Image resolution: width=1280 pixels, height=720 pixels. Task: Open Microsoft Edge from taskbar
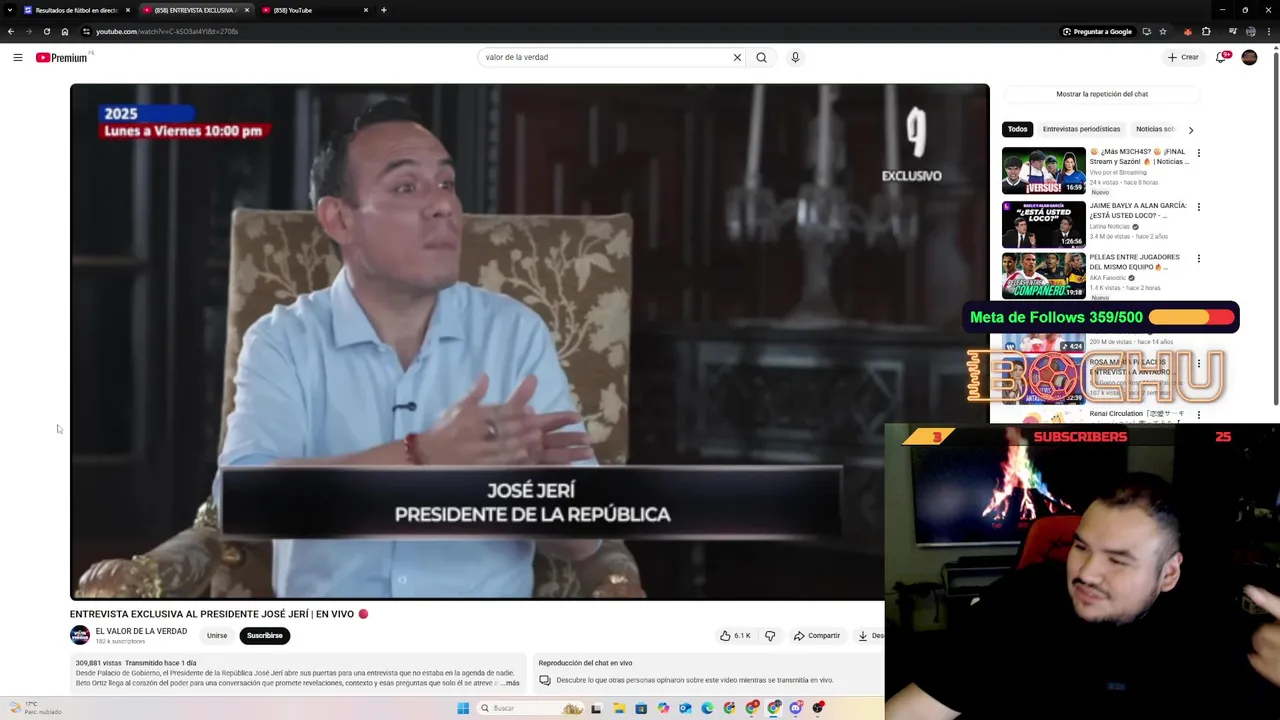(x=707, y=708)
